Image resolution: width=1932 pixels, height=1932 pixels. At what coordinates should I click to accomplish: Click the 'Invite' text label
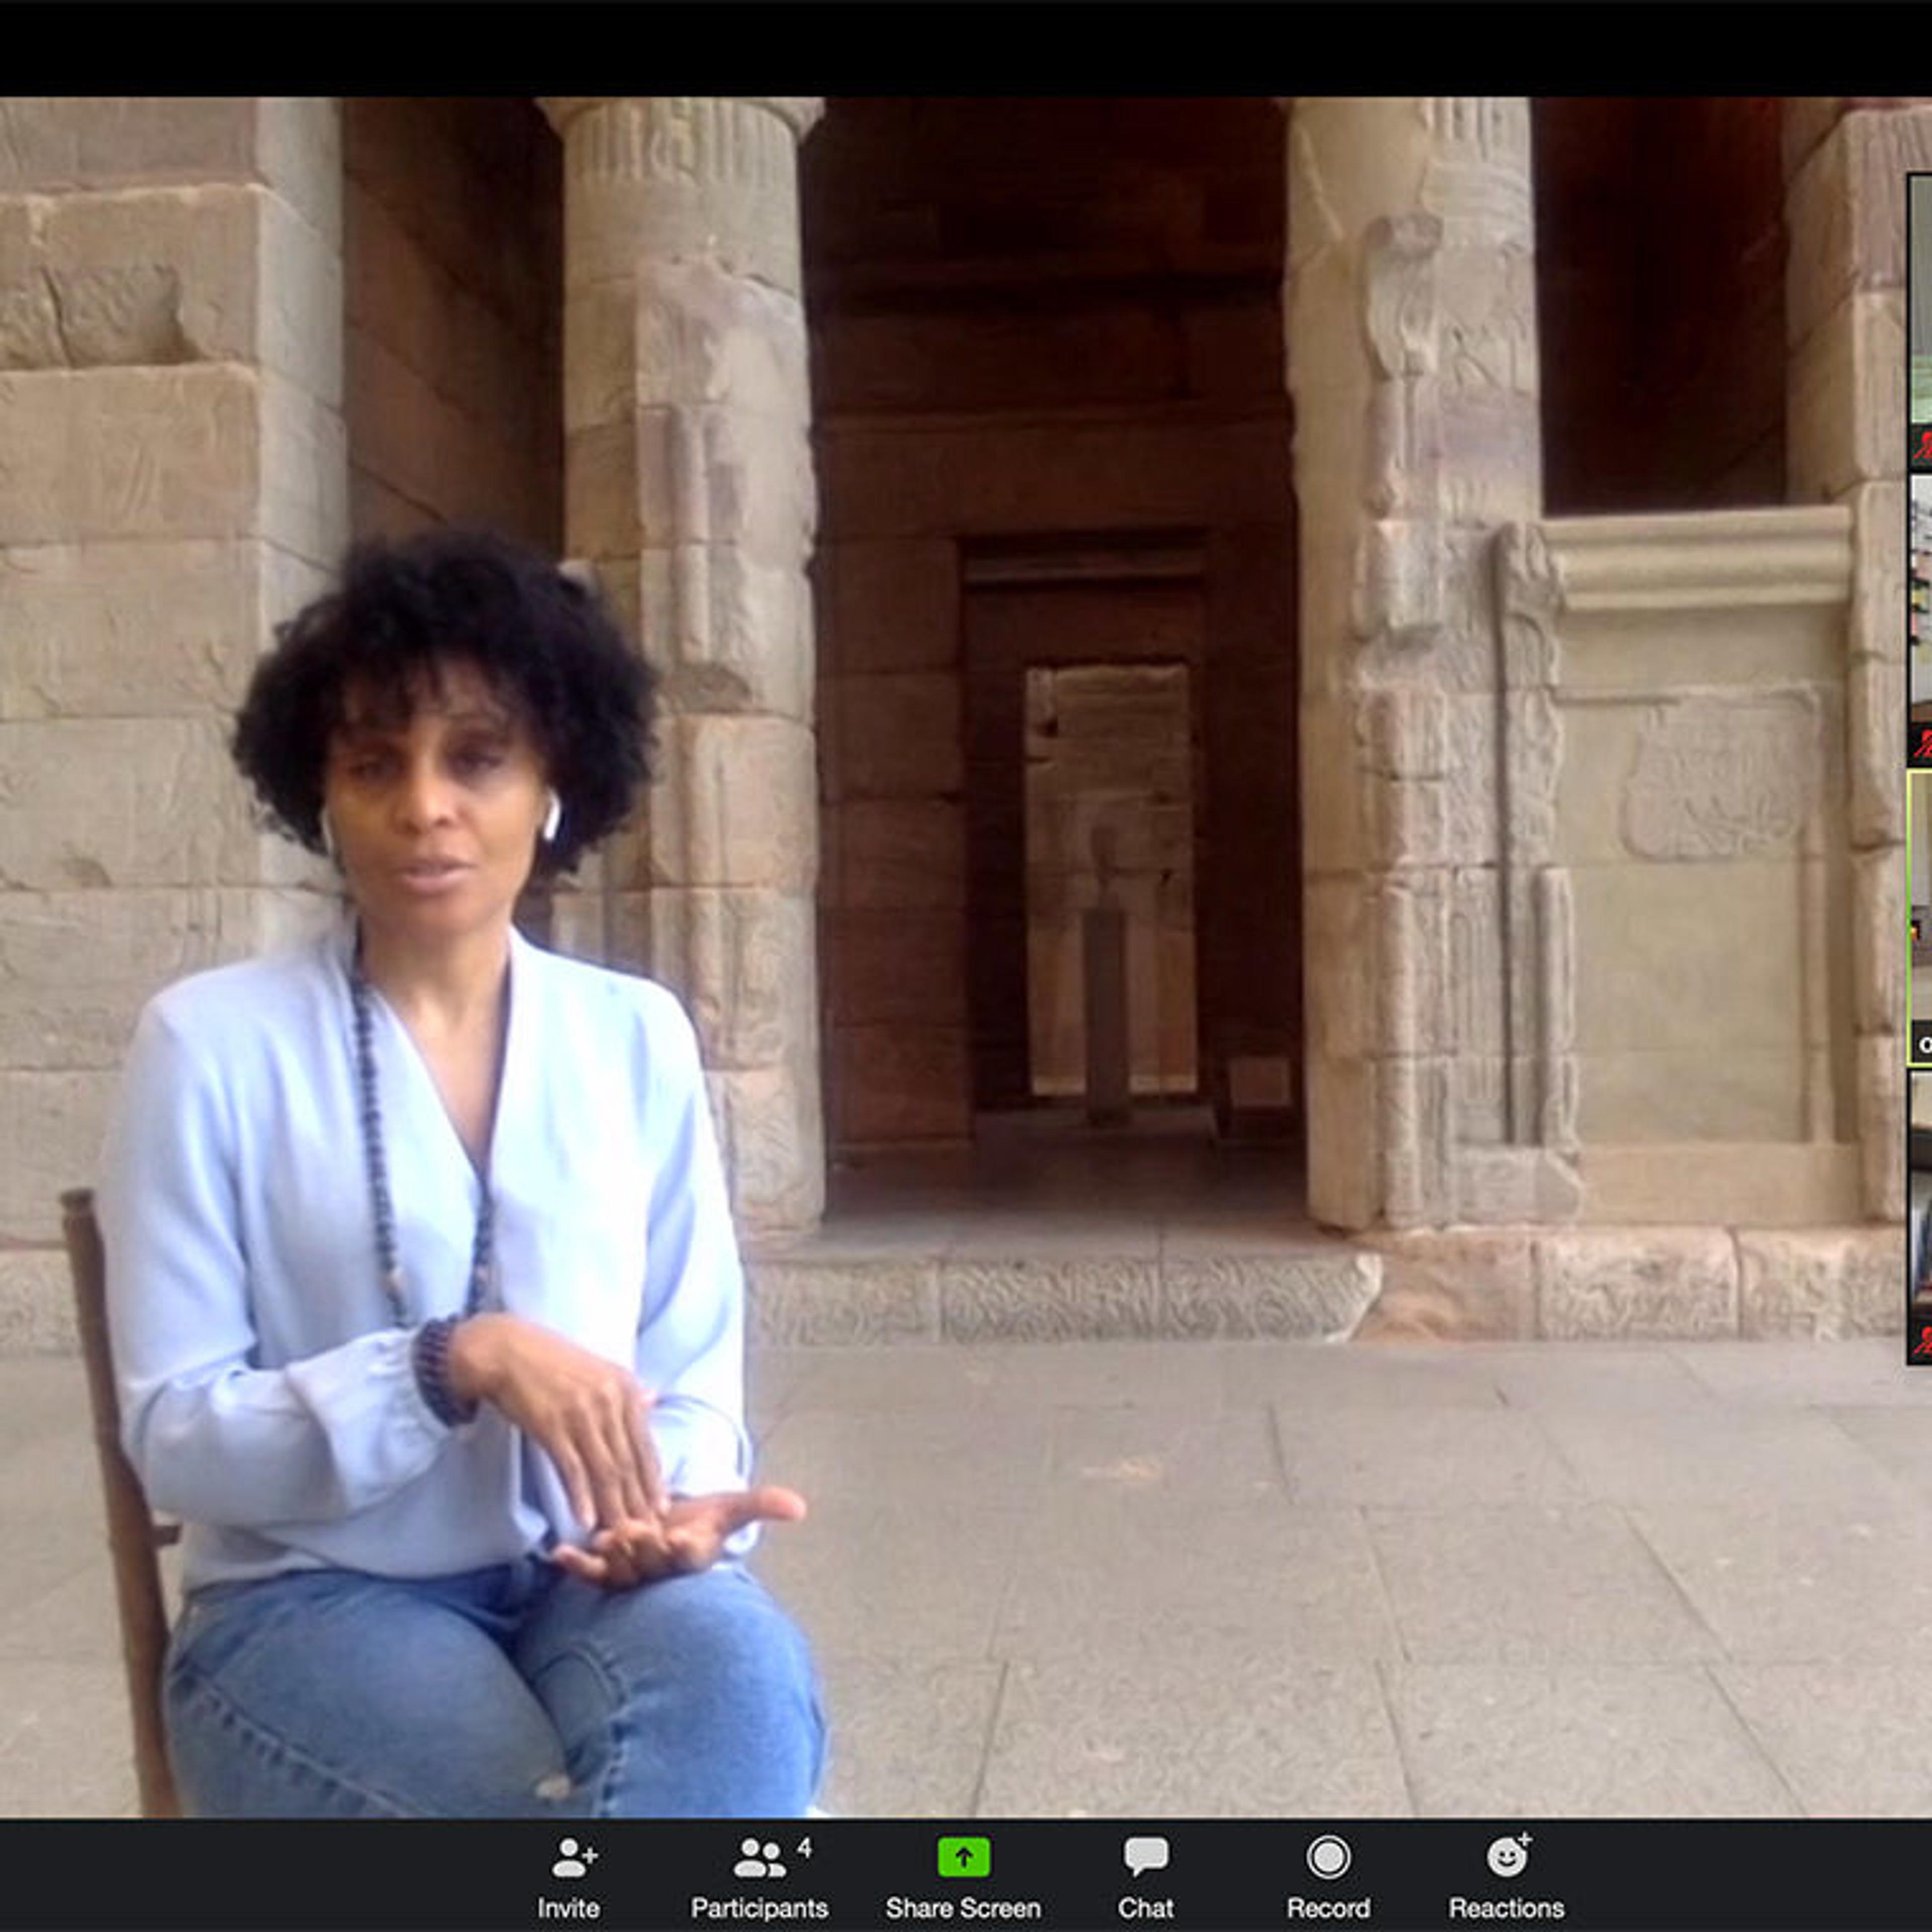(x=568, y=1908)
